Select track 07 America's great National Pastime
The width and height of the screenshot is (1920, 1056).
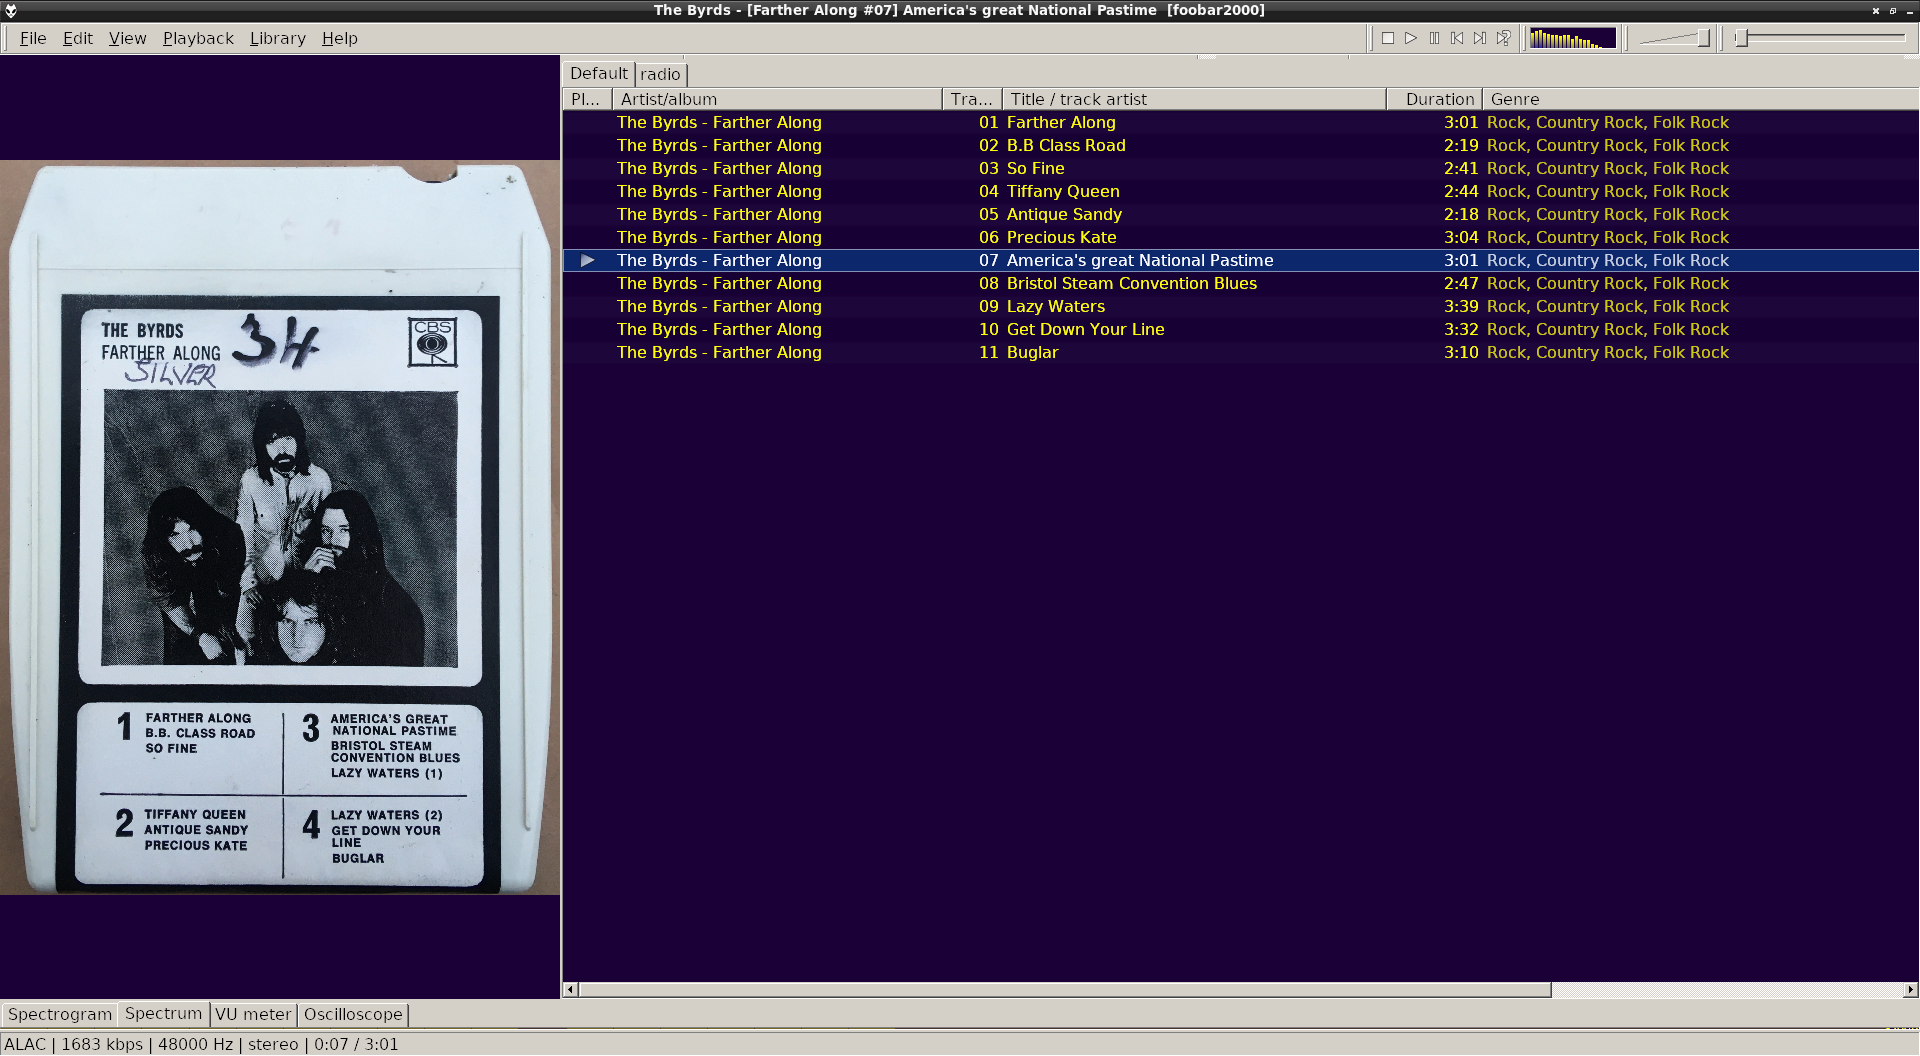pyautogui.click(x=1240, y=260)
